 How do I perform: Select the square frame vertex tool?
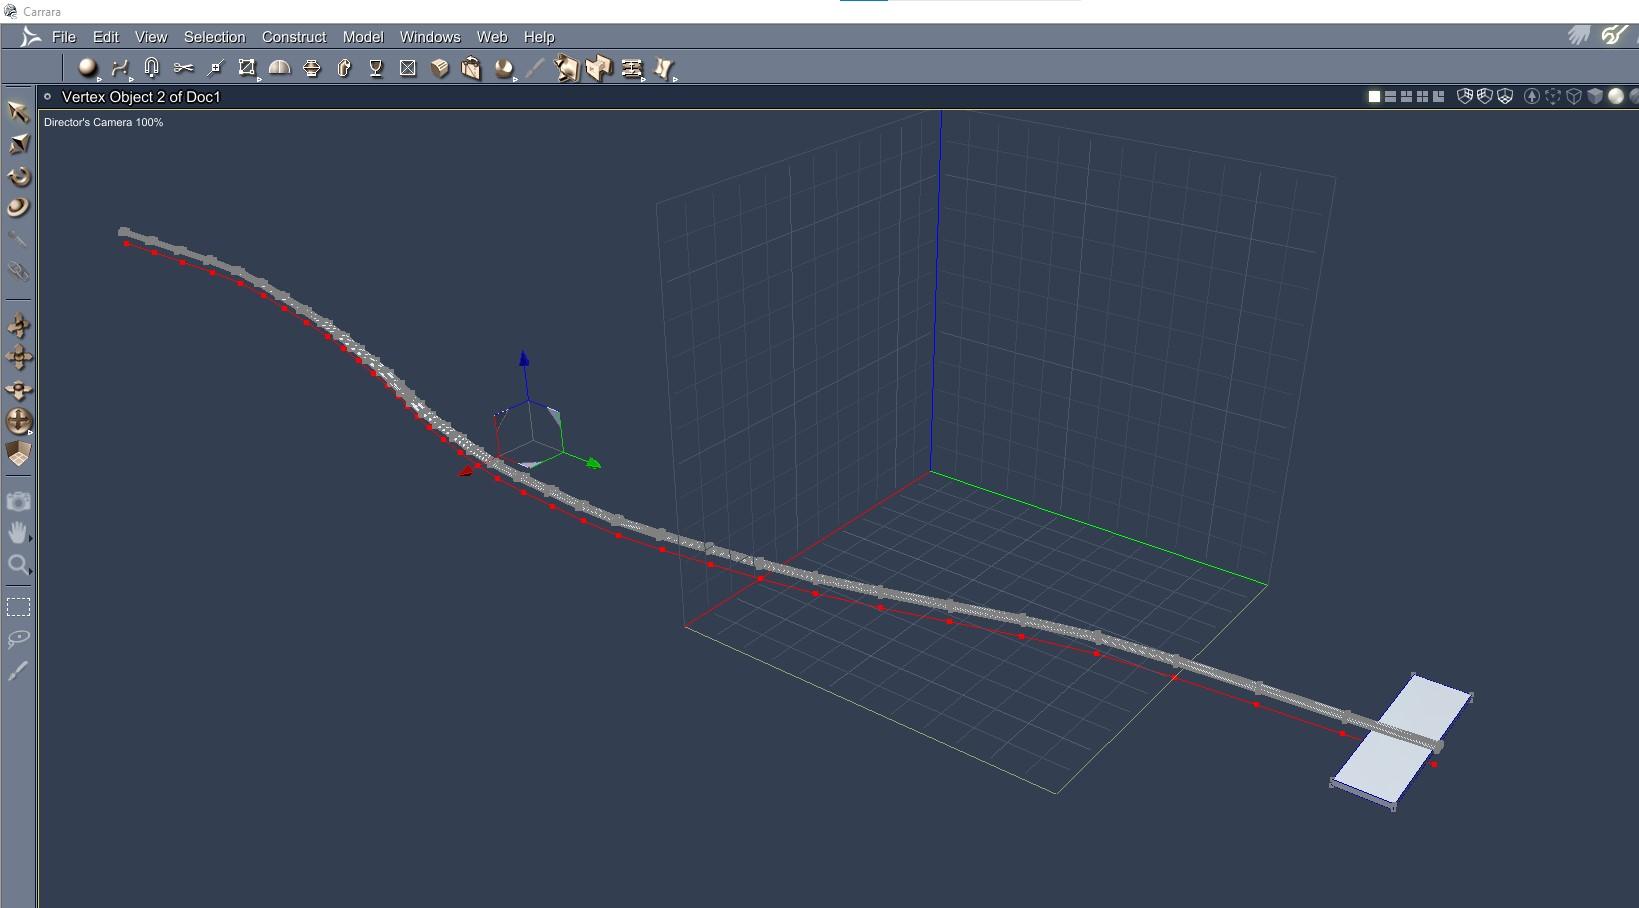[246, 67]
